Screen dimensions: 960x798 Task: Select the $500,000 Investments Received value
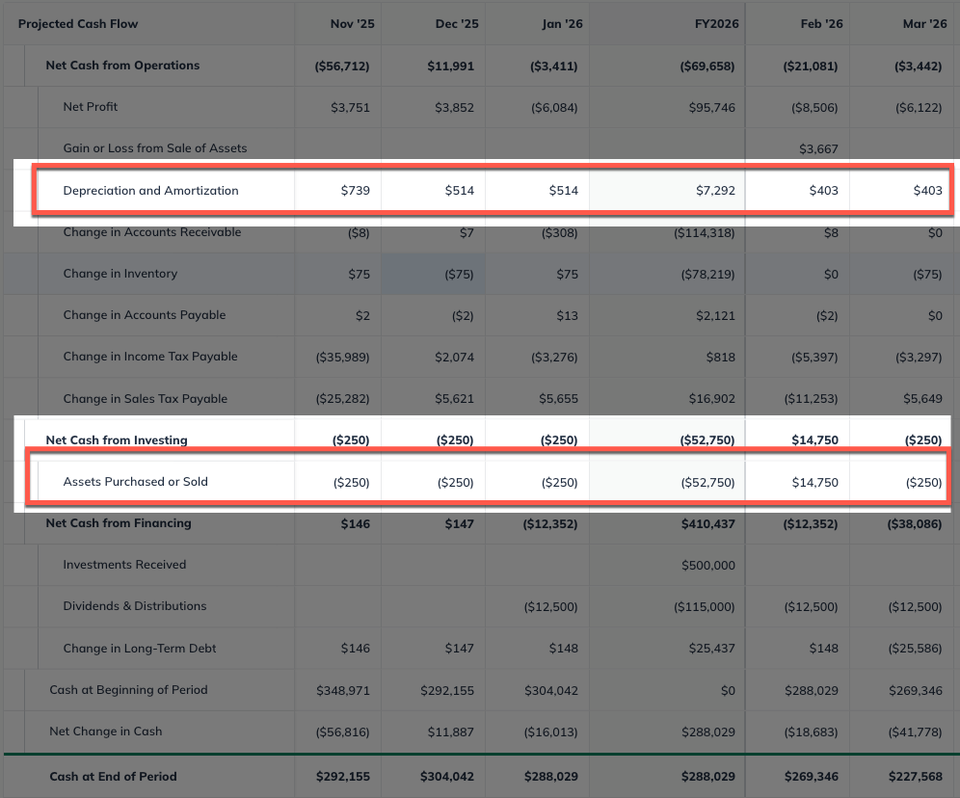(708, 565)
